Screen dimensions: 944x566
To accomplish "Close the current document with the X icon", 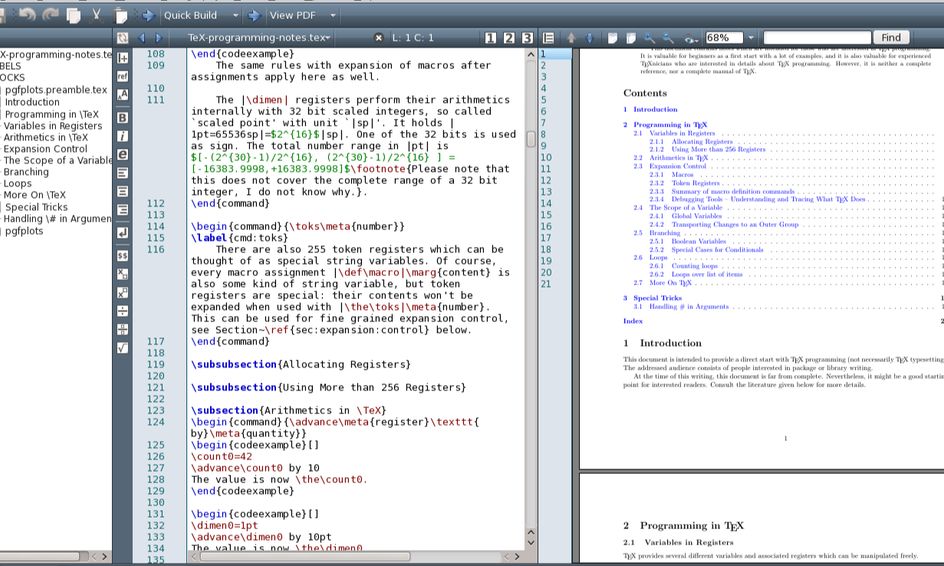I will point(378,37).
